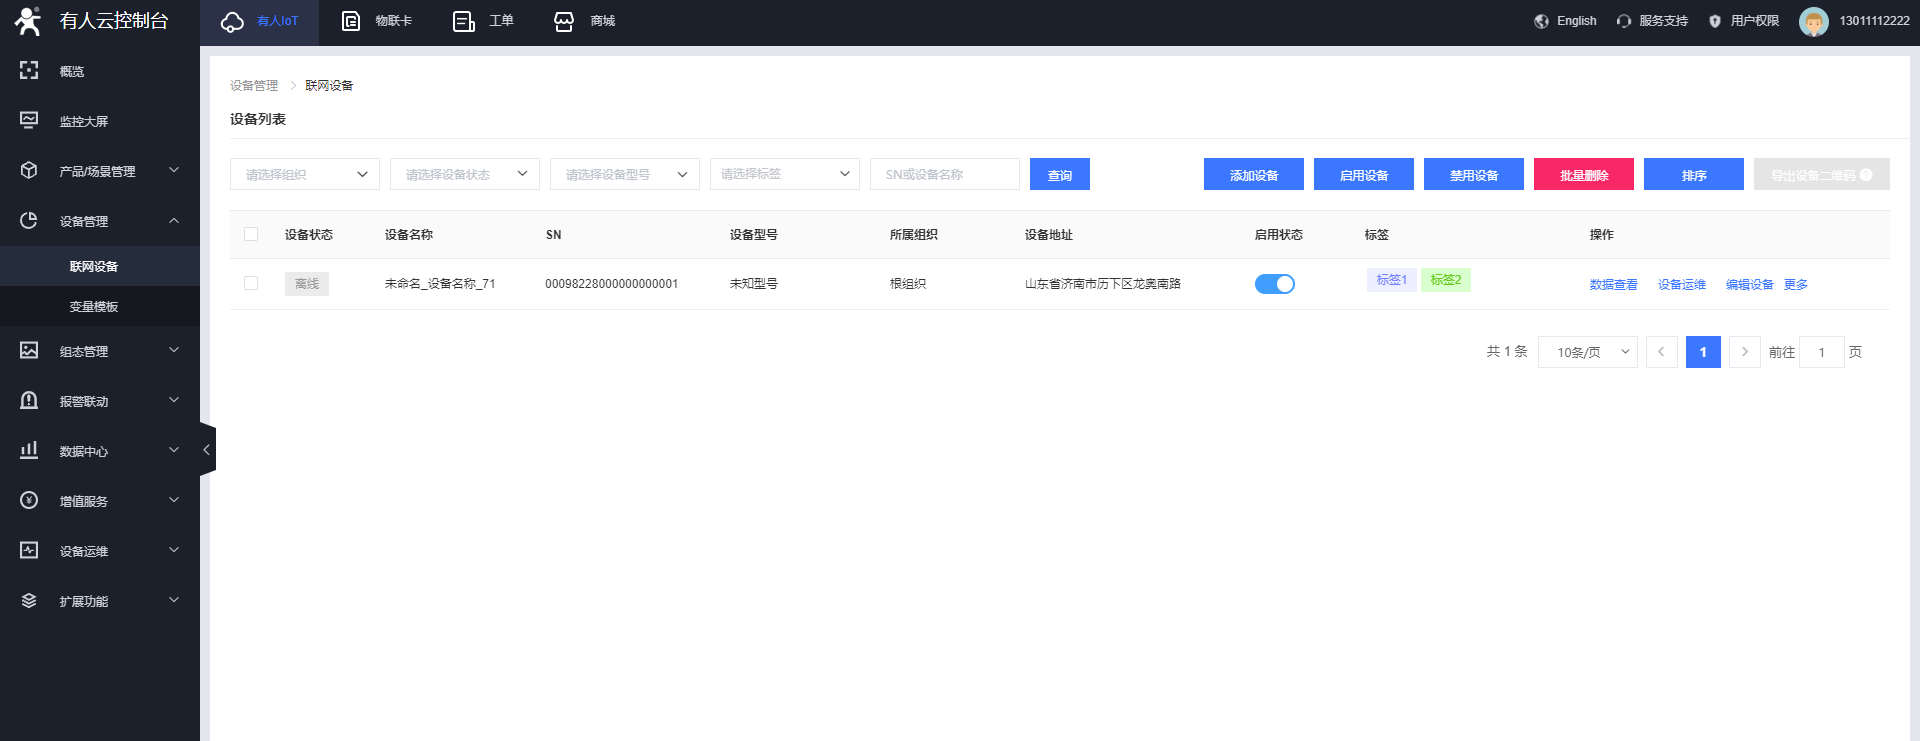Viewport: 1920px width, 741px height.
Task: Click the 添加设备 button
Action: 1254,174
